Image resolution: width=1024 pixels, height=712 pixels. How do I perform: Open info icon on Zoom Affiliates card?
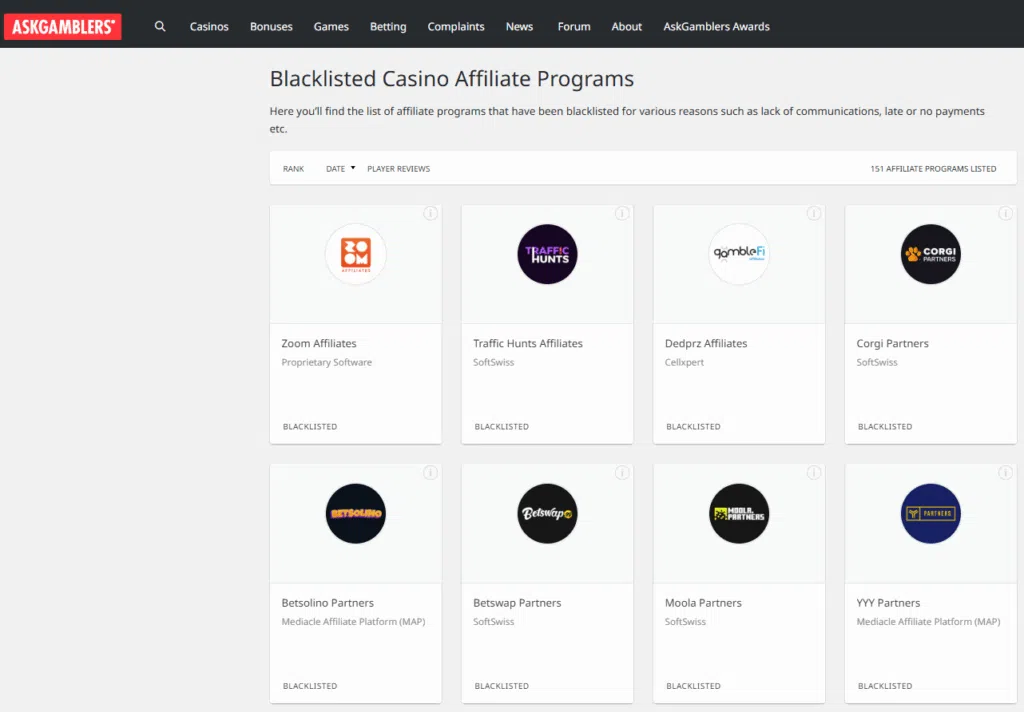pos(430,213)
